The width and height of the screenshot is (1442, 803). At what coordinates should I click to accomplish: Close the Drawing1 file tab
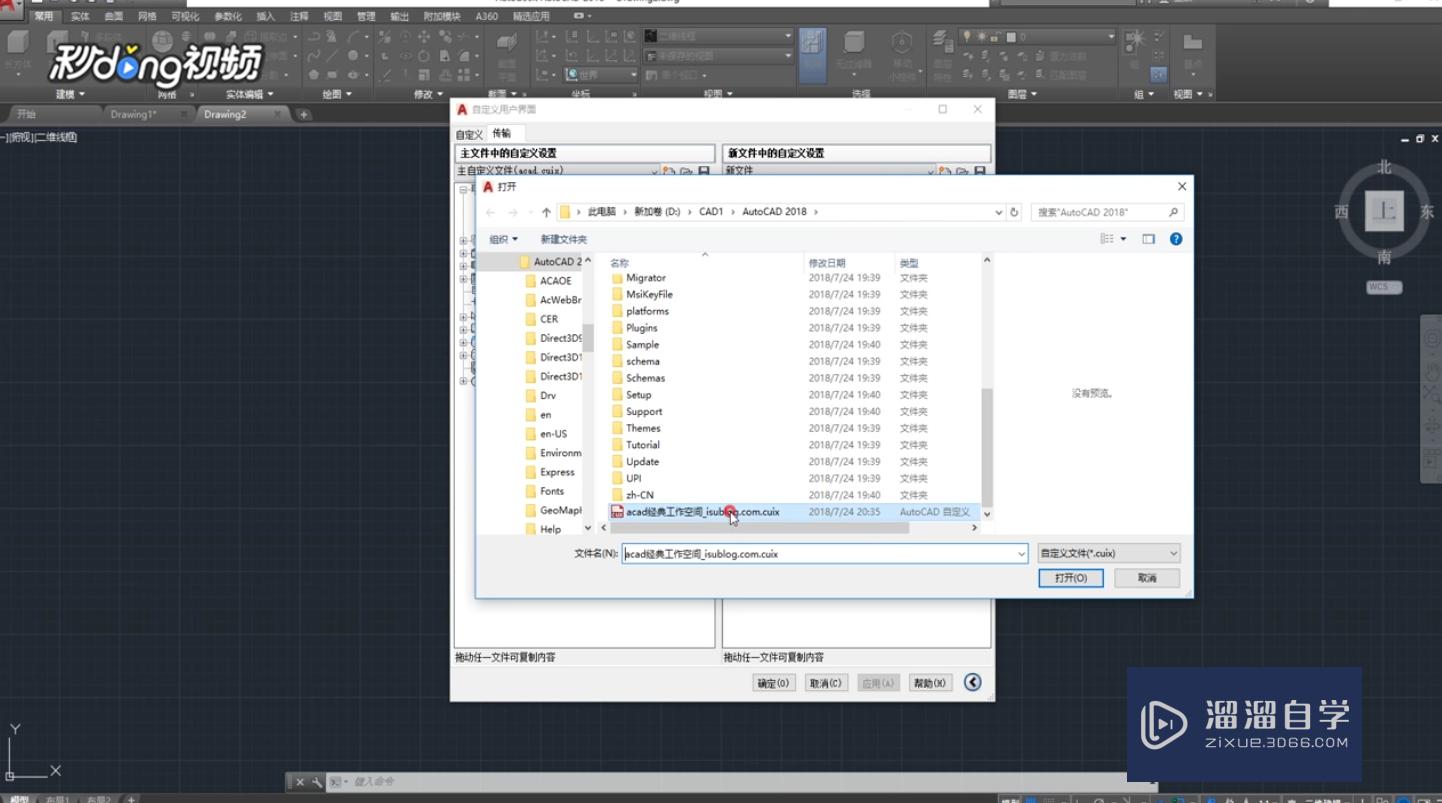pyautogui.click(x=182, y=114)
